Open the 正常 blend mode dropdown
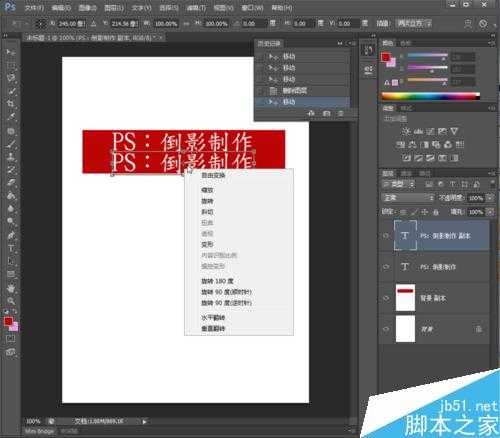Viewport: 500px width, 438px height. coord(409,198)
